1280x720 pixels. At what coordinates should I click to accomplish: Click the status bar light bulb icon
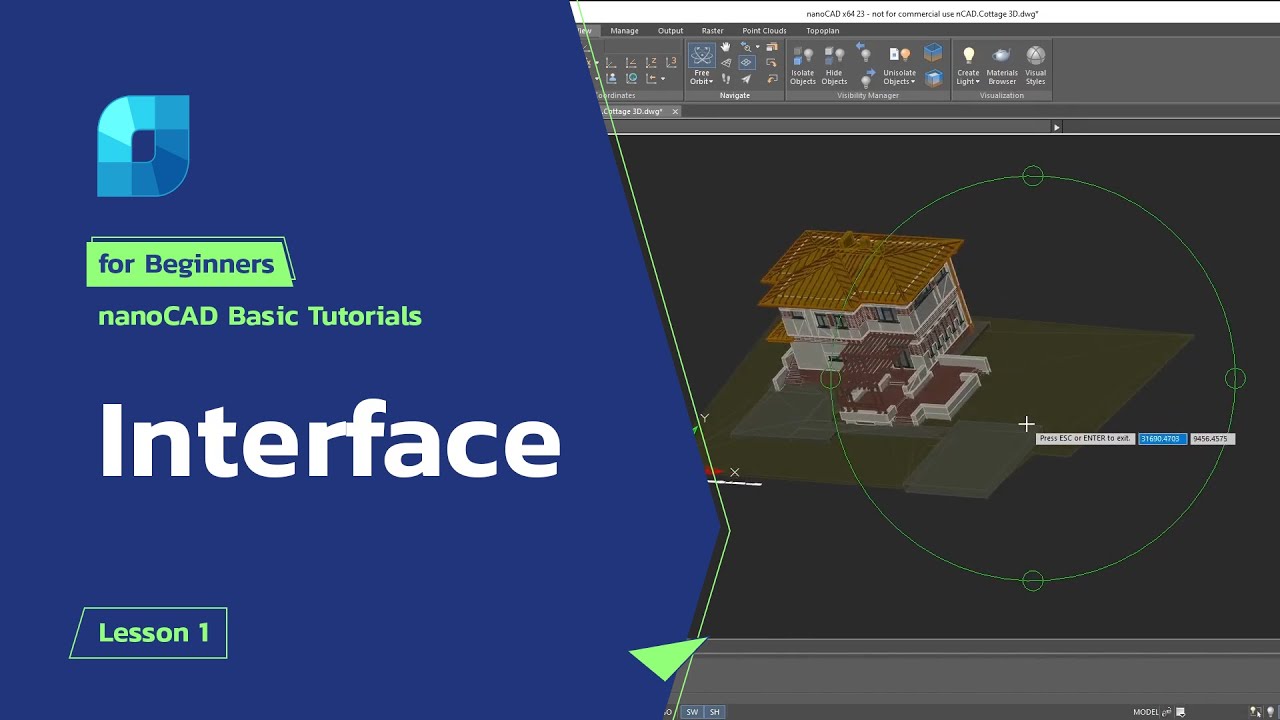pyautogui.click(x=1271, y=712)
